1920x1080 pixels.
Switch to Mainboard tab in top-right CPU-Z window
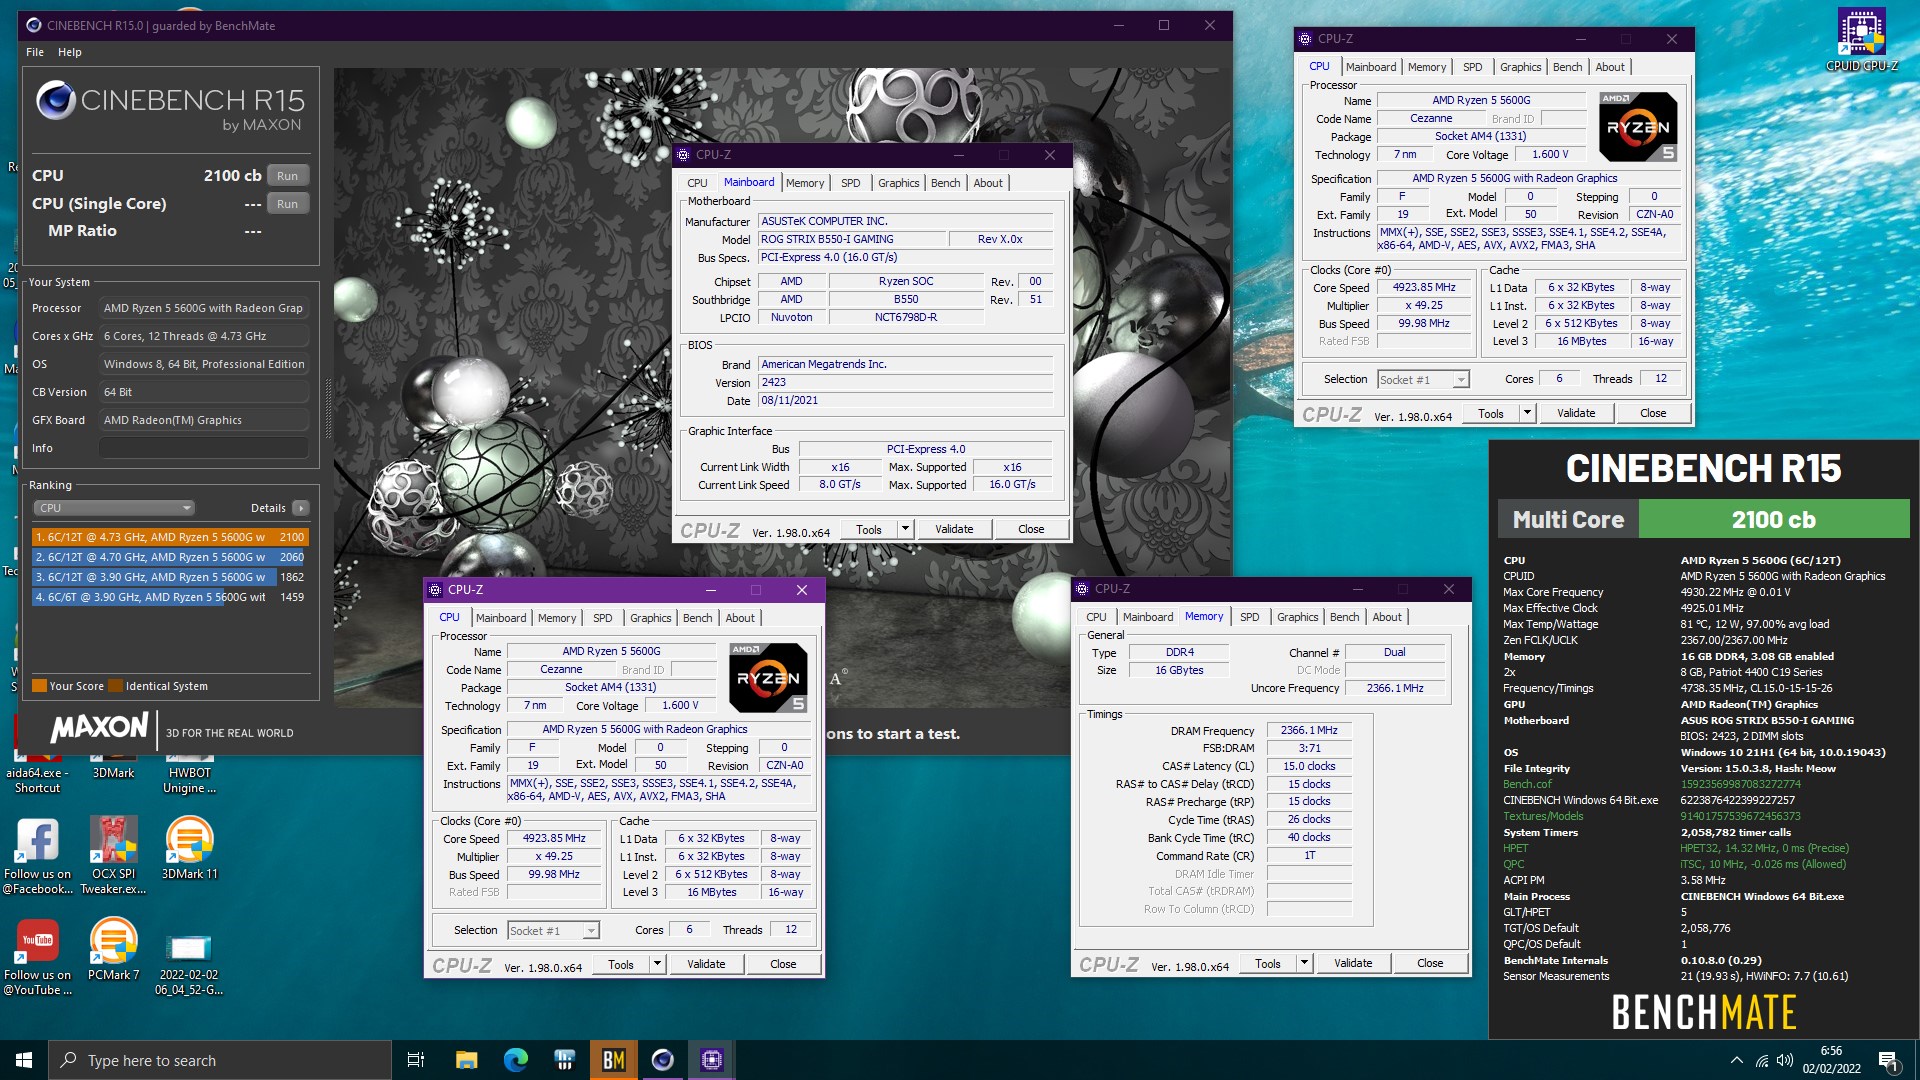point(1370,67)
